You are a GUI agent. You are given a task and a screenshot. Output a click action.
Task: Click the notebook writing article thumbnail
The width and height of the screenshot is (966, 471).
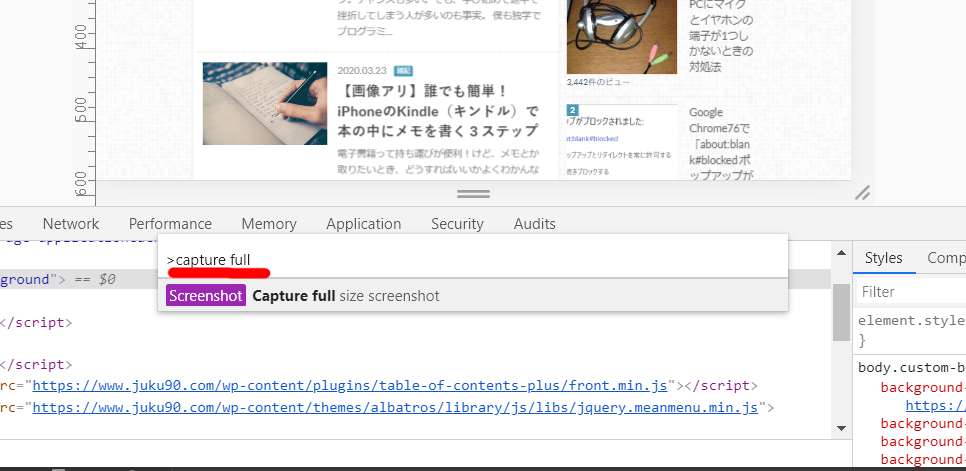[265, 103]
